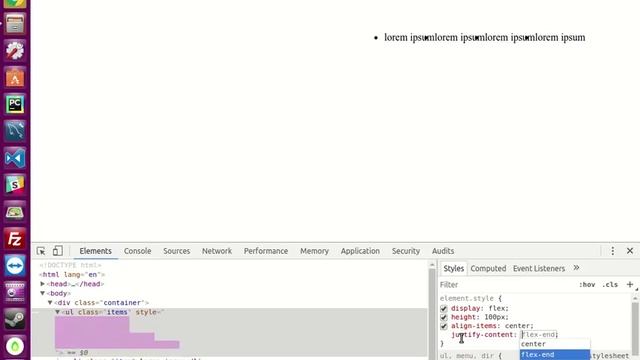640x360 pixels.
Task: Open the Memory tab
Action: click(x=314, y=251)
